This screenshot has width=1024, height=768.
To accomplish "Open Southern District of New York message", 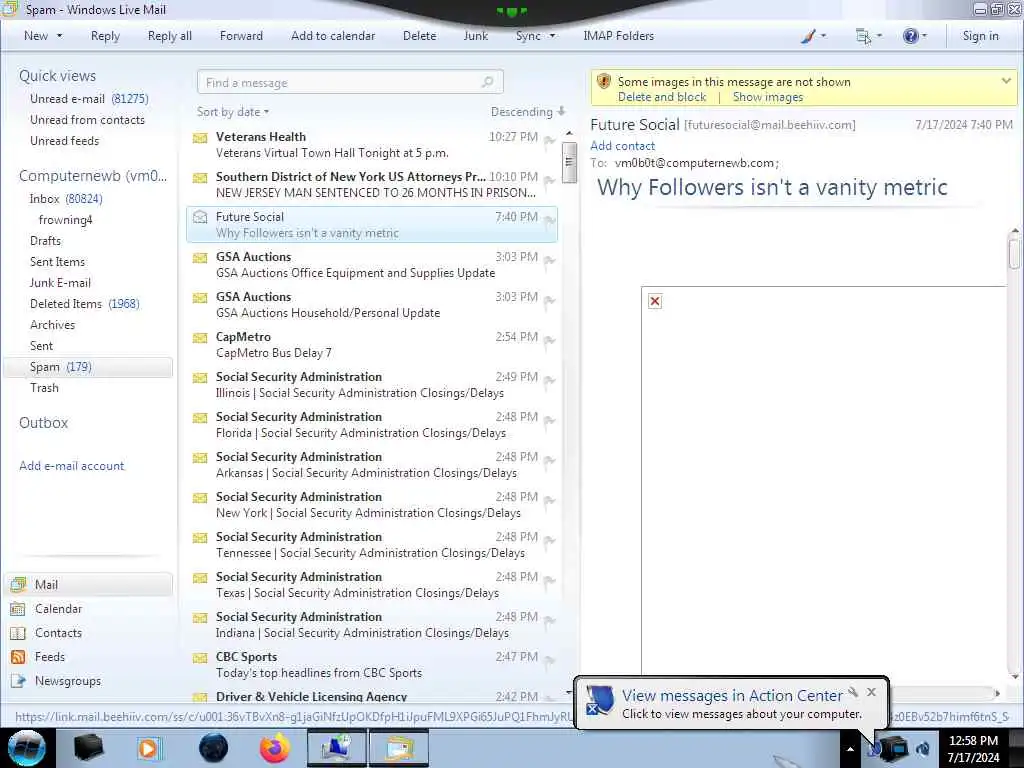I will (x=372, y=184).
